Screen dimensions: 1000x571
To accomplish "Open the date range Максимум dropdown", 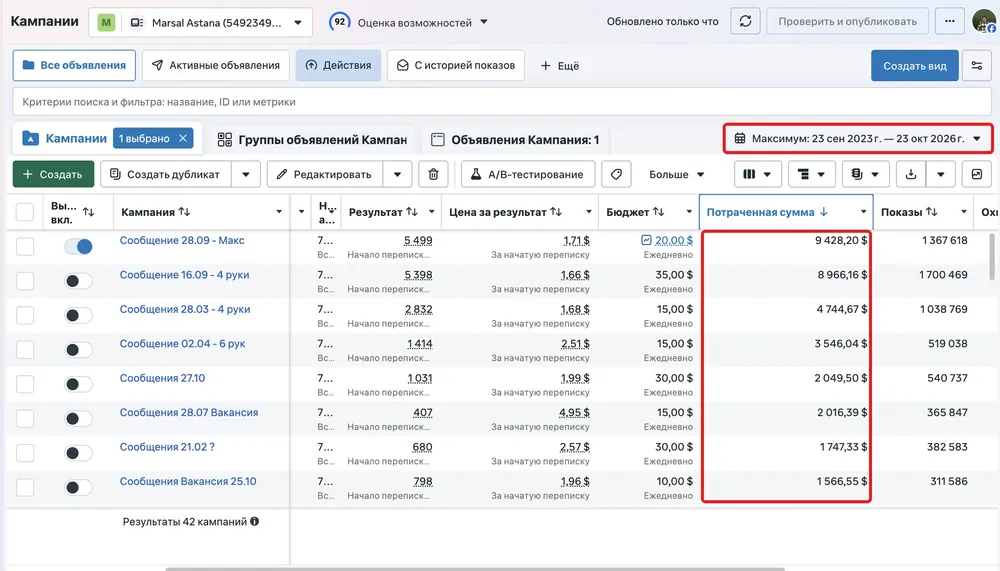I will coord(857,138).
